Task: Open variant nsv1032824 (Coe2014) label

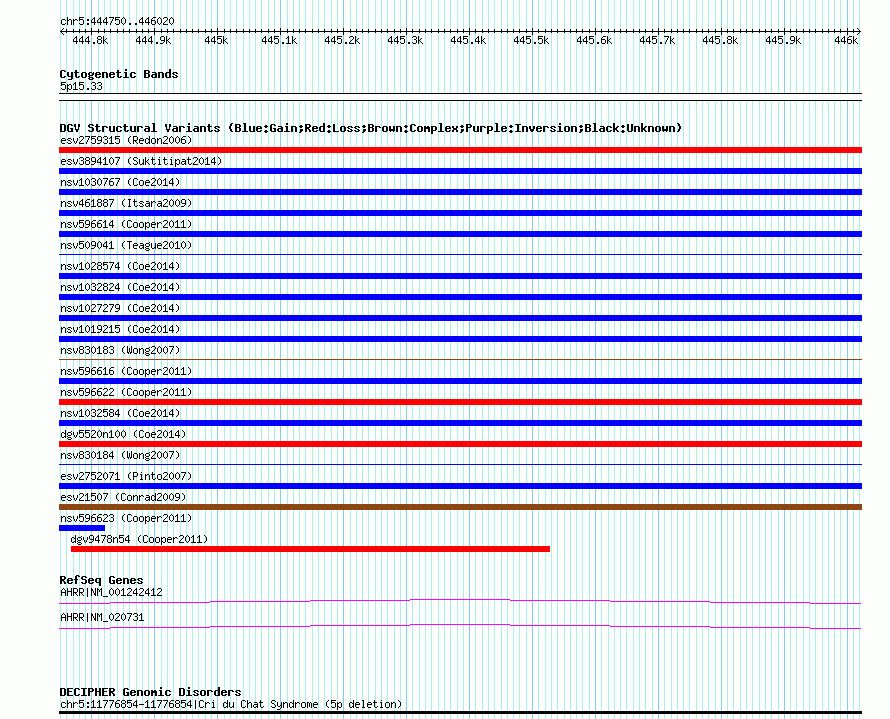Action: click(x=120, y=287)
